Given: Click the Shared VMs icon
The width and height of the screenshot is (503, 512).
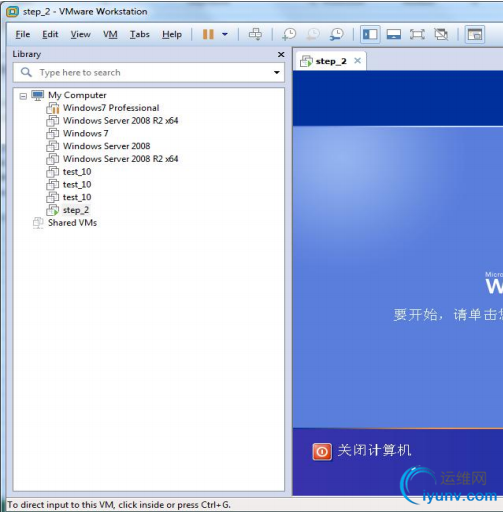Looking at the screenshot, I should point(38,223).
